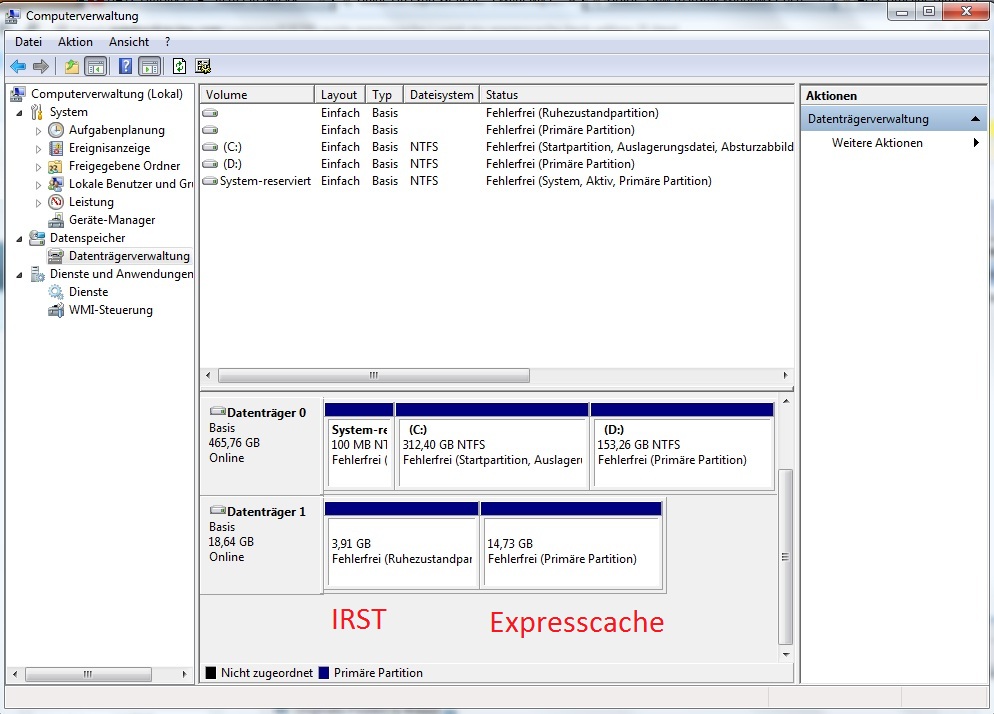Click the System tools node
The image size is (994, 714).
point(68,112)
